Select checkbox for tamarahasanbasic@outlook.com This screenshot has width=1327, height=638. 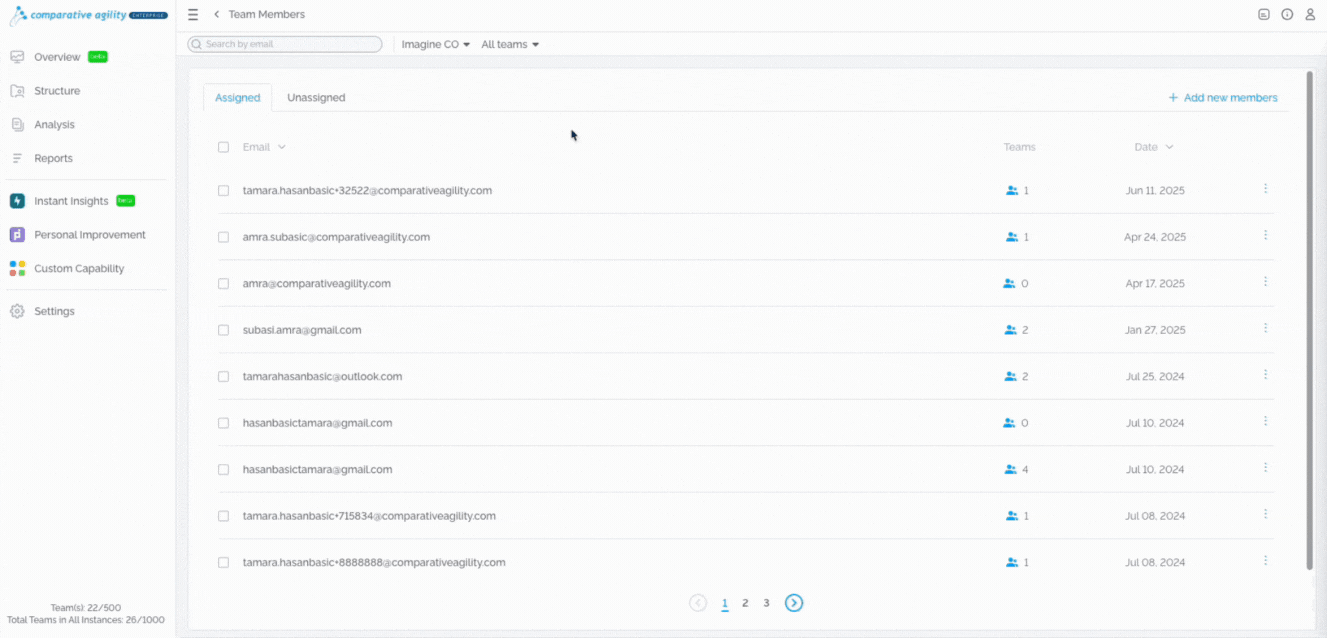pos(223,377)
